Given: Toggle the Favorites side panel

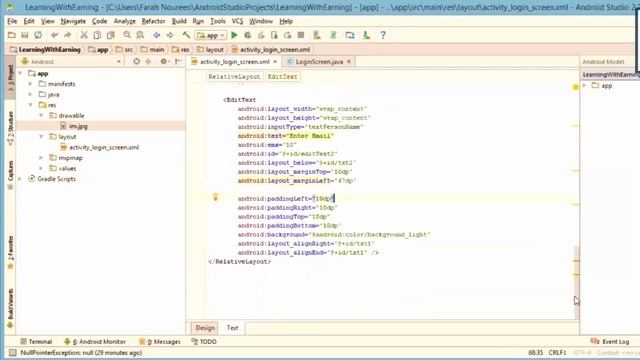Looking at the screenshot, I should (x=10, y=252).
